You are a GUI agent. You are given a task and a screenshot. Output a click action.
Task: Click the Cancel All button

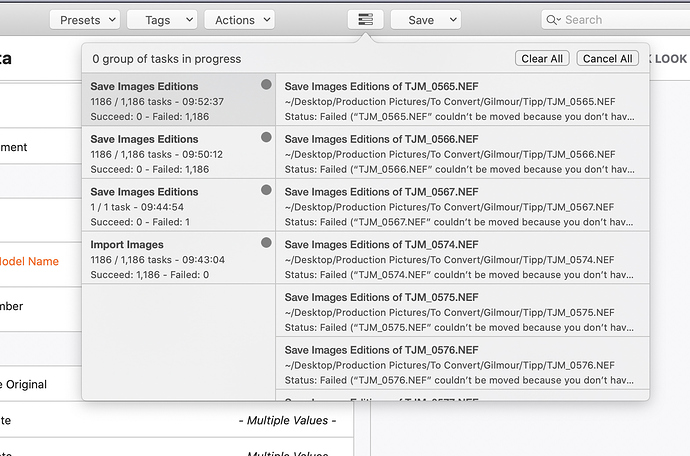click(607, 59)
